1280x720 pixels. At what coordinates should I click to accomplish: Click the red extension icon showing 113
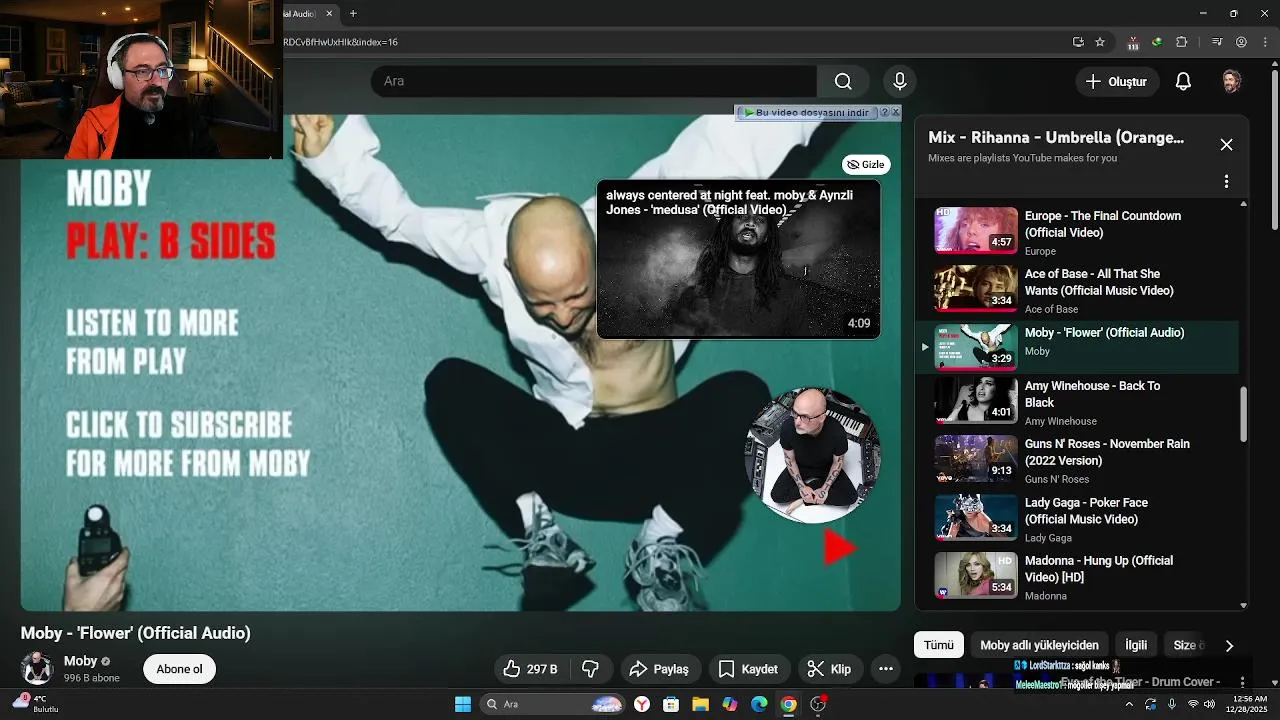1132,43
